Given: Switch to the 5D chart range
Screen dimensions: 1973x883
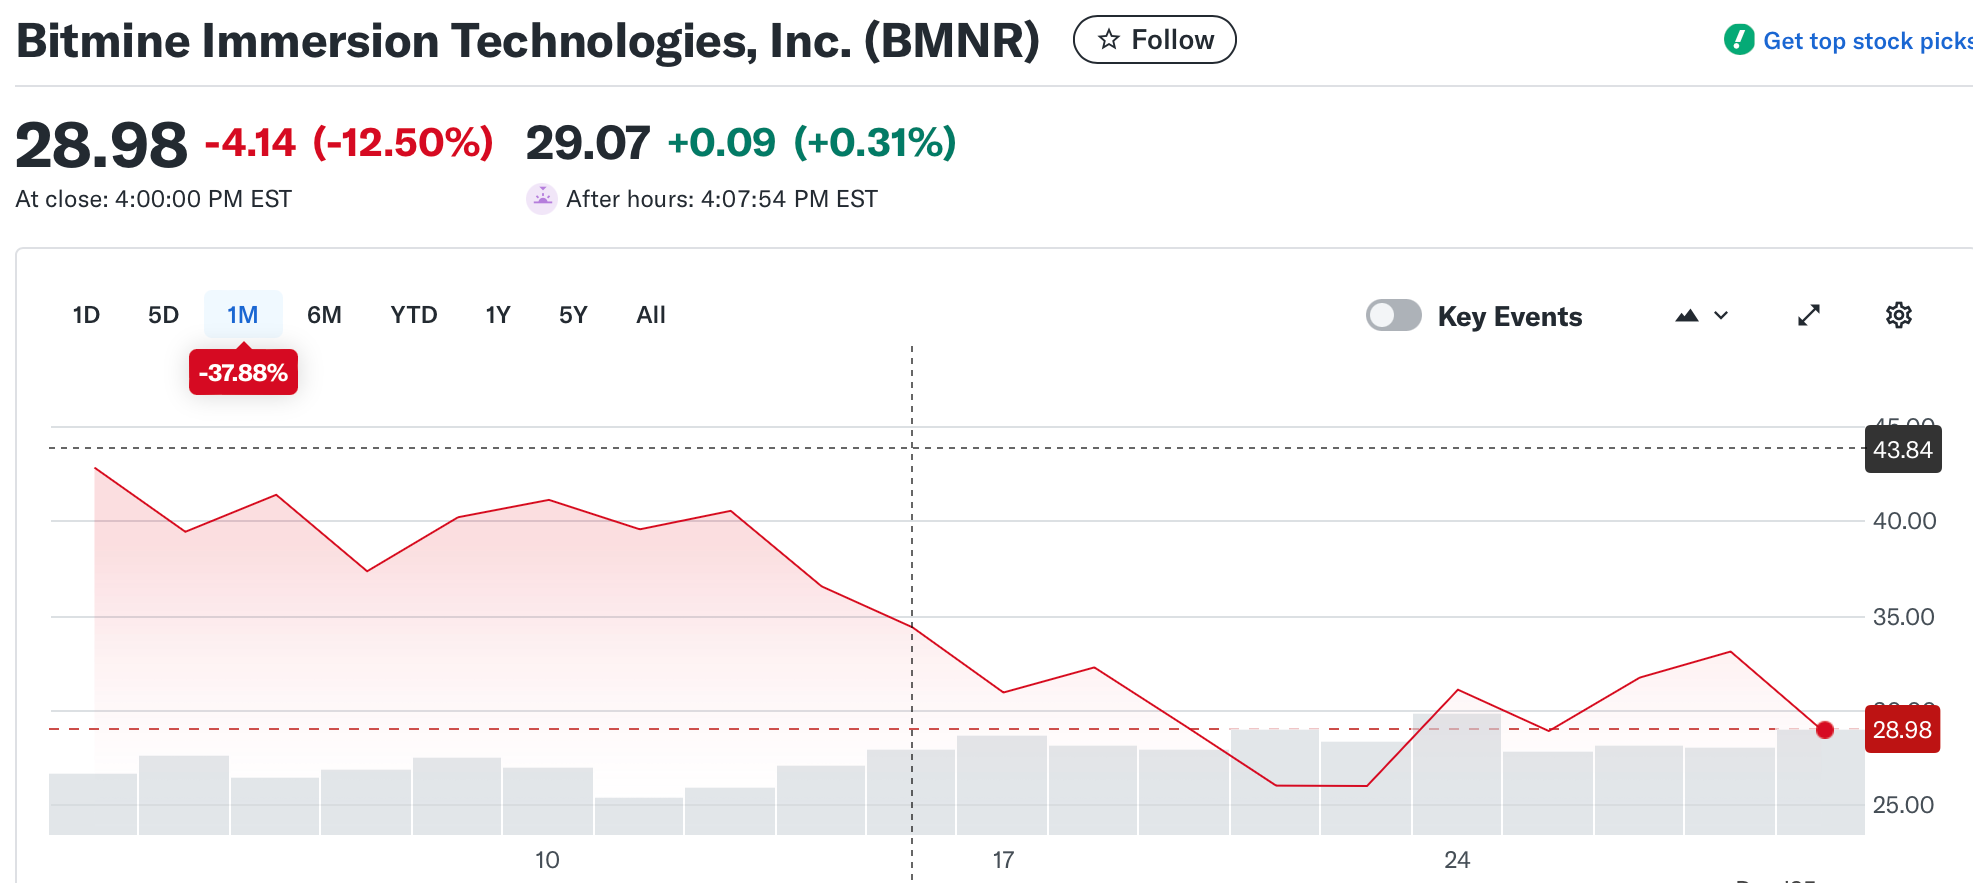Looking at the screenshot, I should (x=163, y=314).
